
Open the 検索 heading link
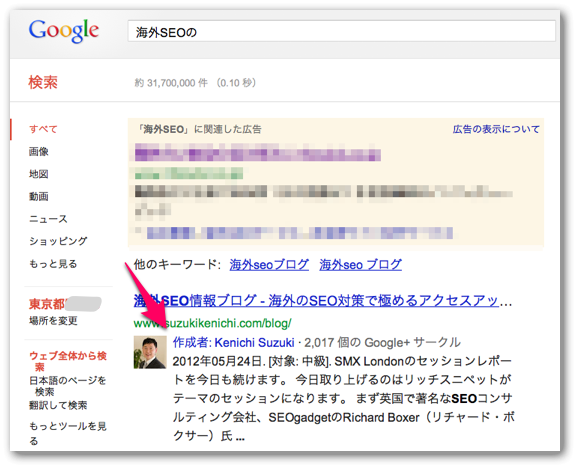pos(43,82)
